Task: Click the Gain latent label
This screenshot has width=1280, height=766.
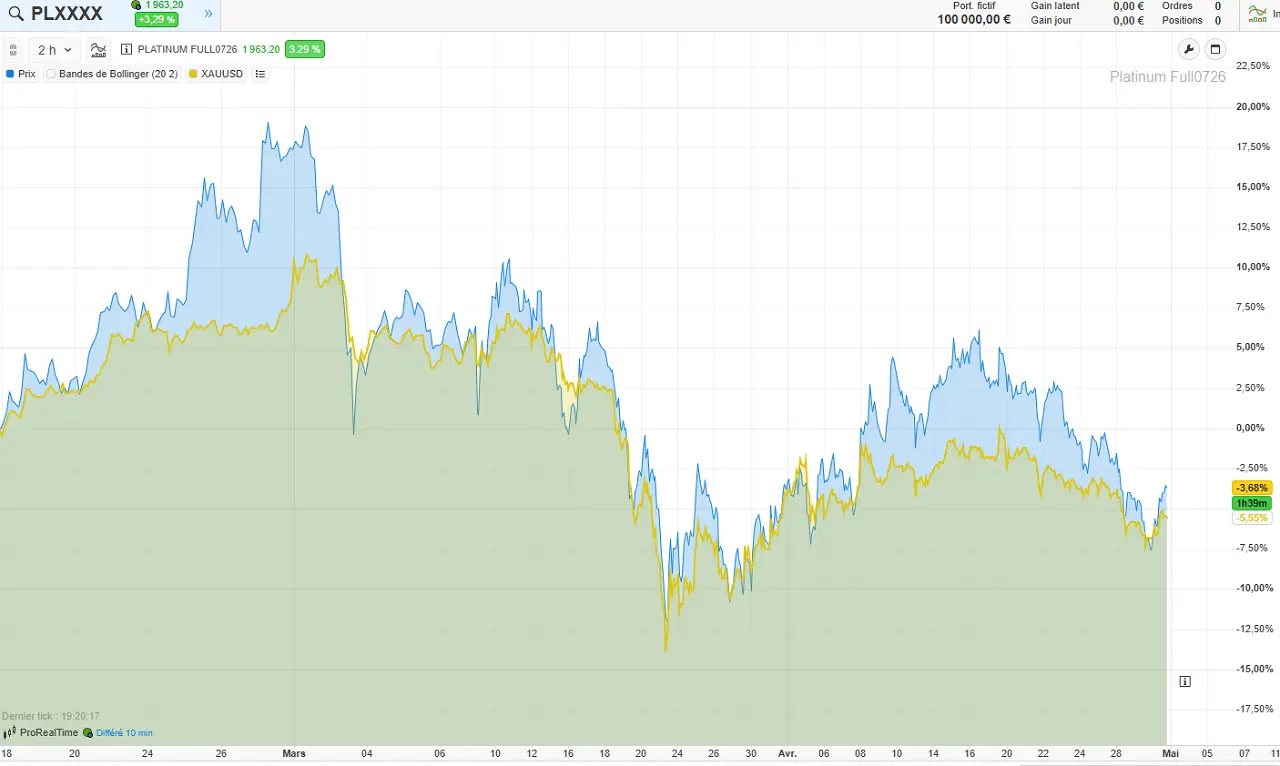Action: tap(1055, 6)
